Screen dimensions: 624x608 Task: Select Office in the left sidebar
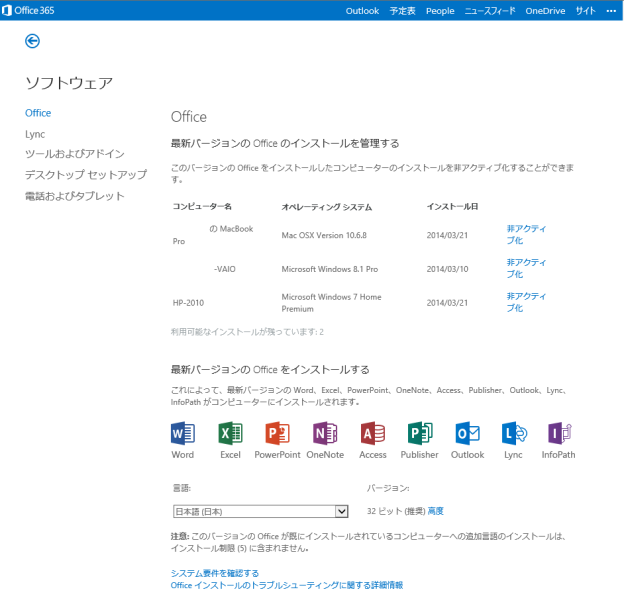click(x=38, y=113)
